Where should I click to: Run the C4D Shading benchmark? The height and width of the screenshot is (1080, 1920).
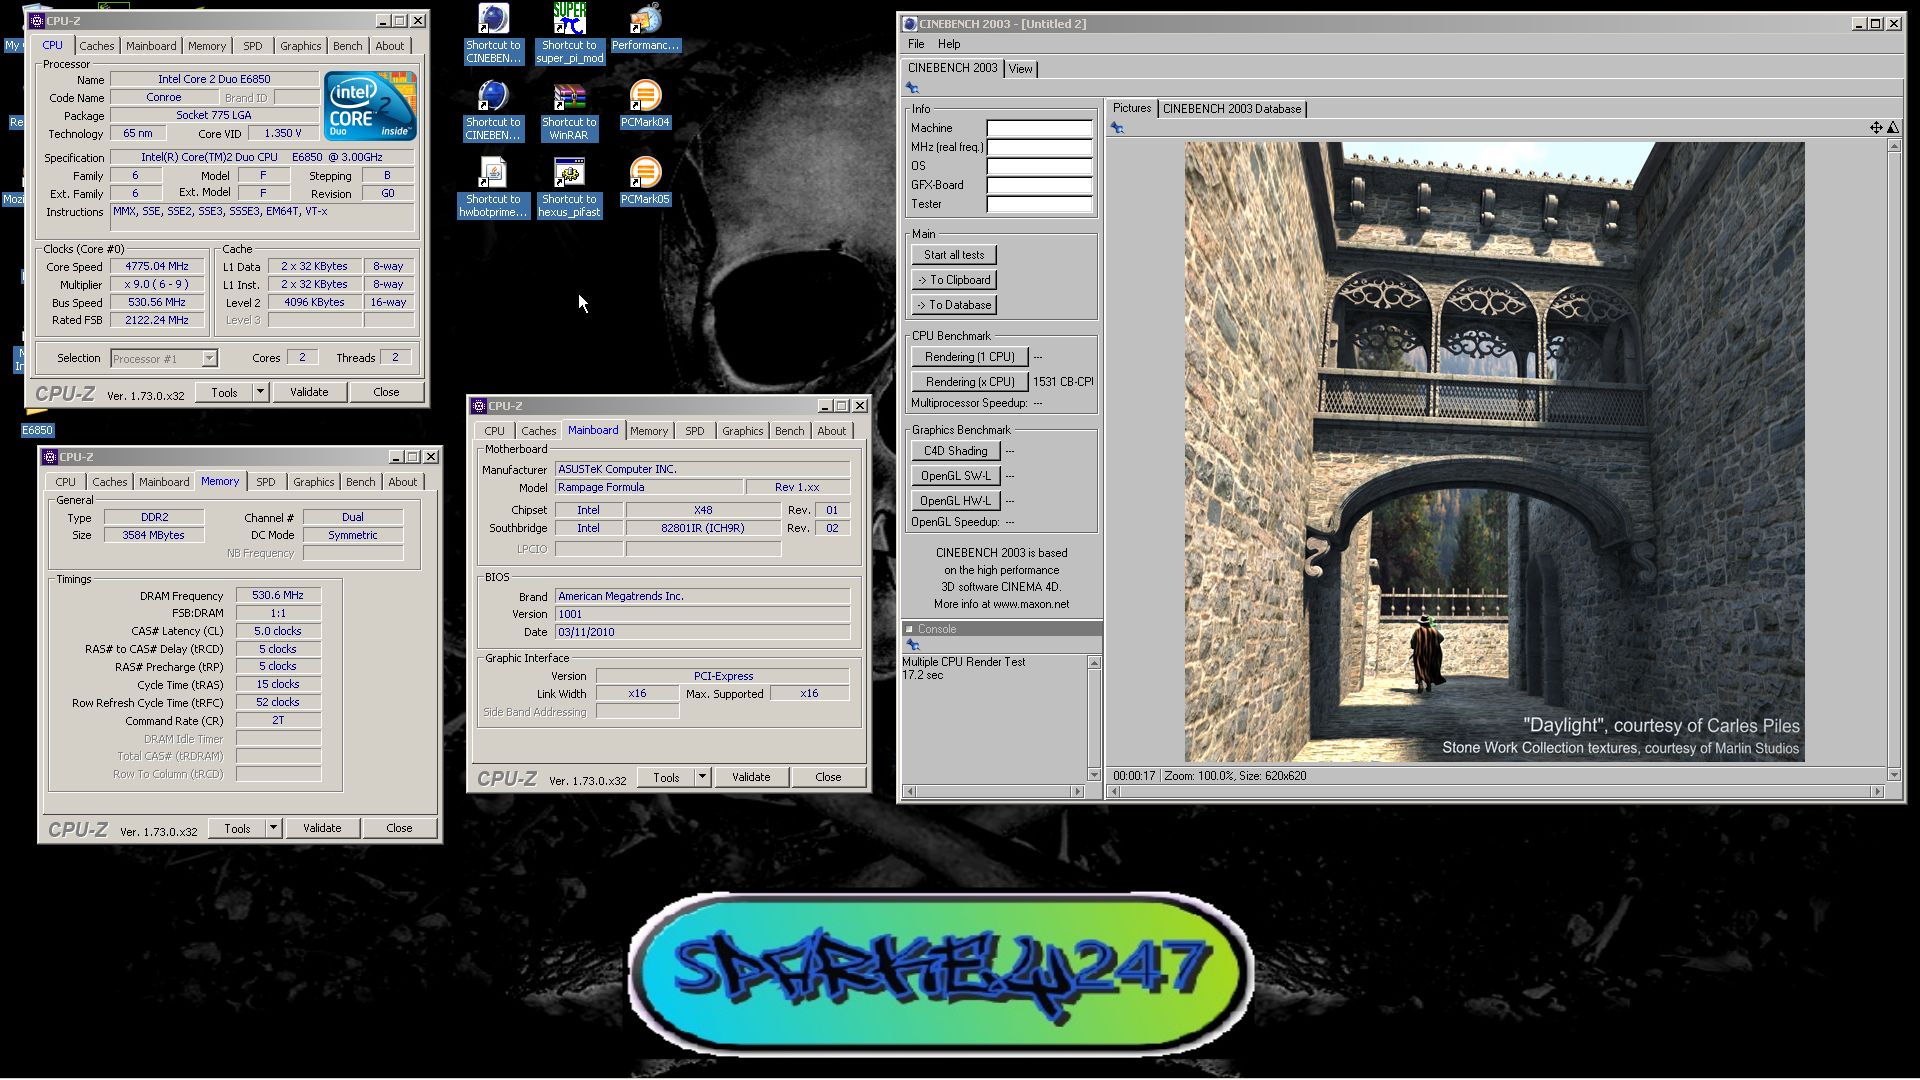tap(955, 451)
